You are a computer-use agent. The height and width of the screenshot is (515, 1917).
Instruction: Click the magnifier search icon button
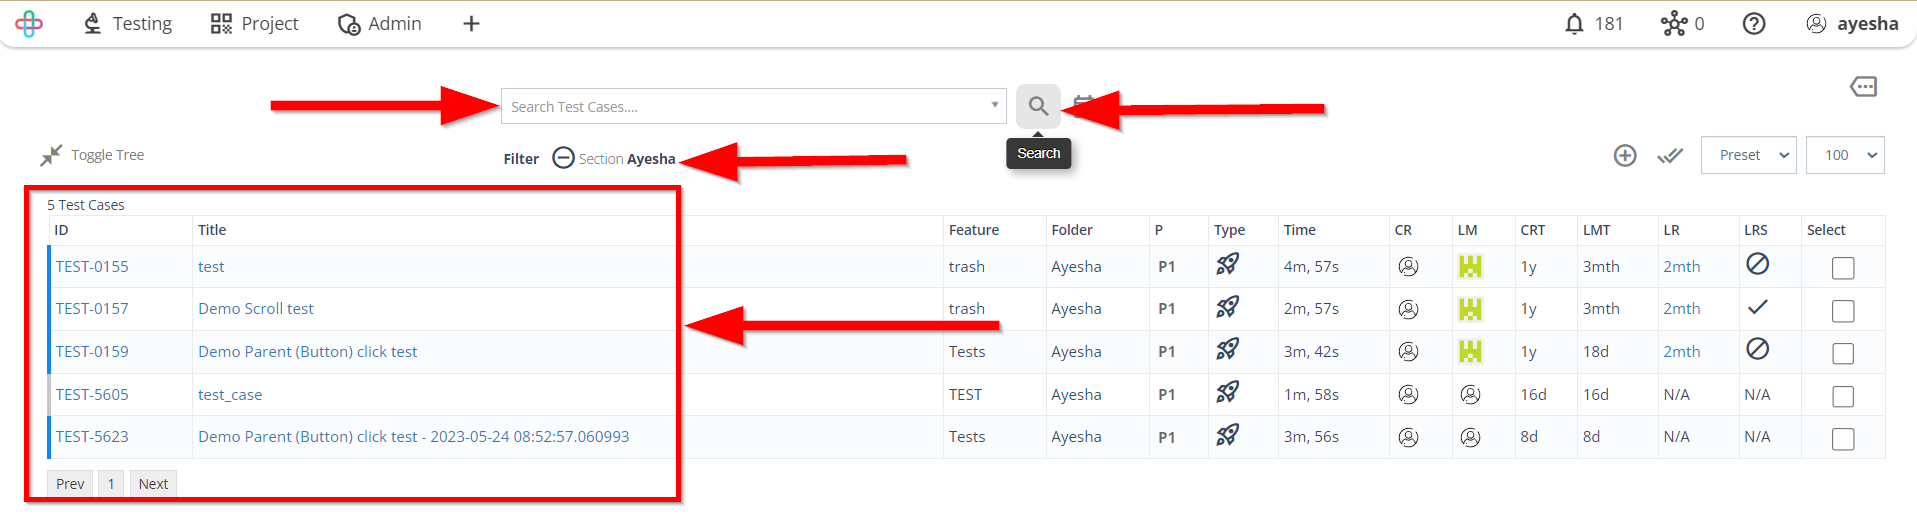coord(1038,106)
